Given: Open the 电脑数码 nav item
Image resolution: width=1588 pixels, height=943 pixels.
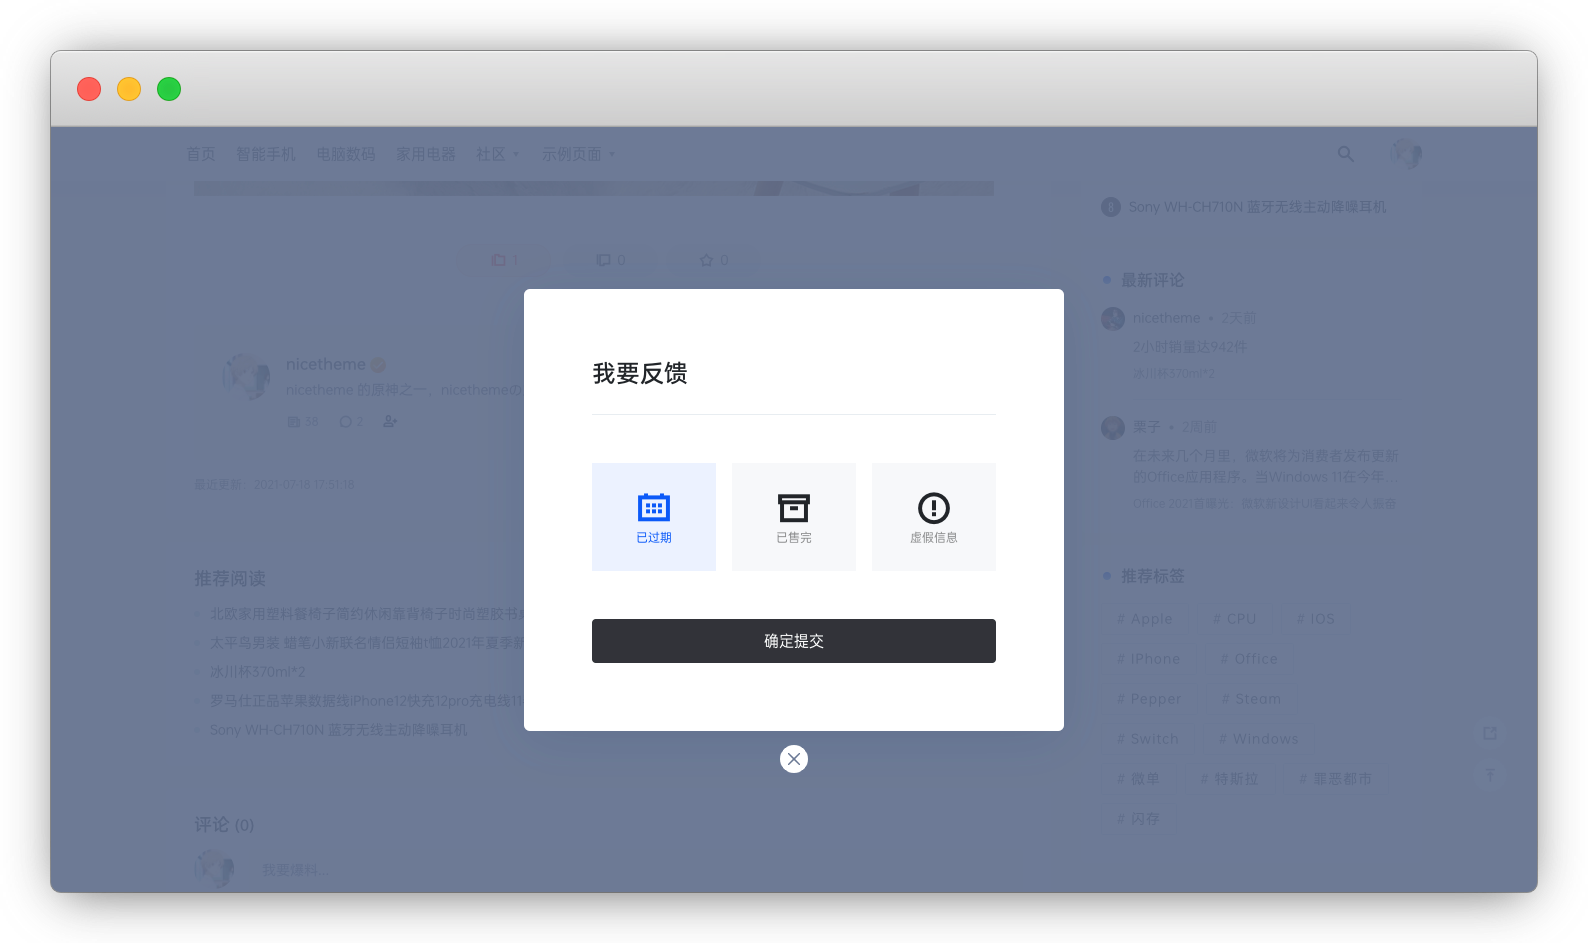Looking at the screenshot, I should pos(346,154).
